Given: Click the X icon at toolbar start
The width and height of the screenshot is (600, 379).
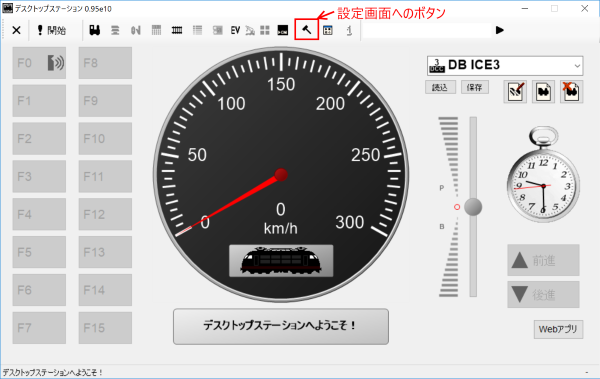Looking at the screenshot, I should coord(16,30).
